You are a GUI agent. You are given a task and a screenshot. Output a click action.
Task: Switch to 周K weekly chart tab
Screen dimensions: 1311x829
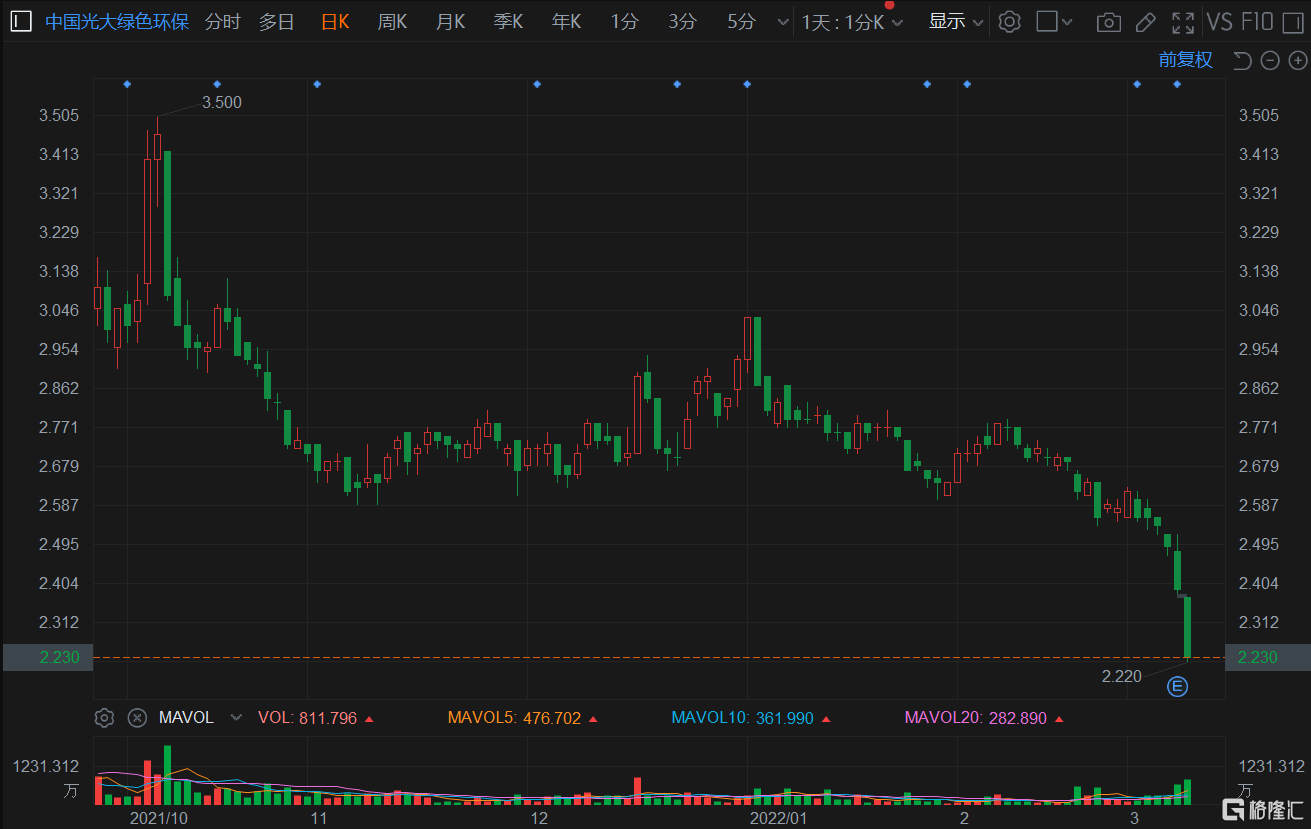pyautogui.click(x=392, y=22)
